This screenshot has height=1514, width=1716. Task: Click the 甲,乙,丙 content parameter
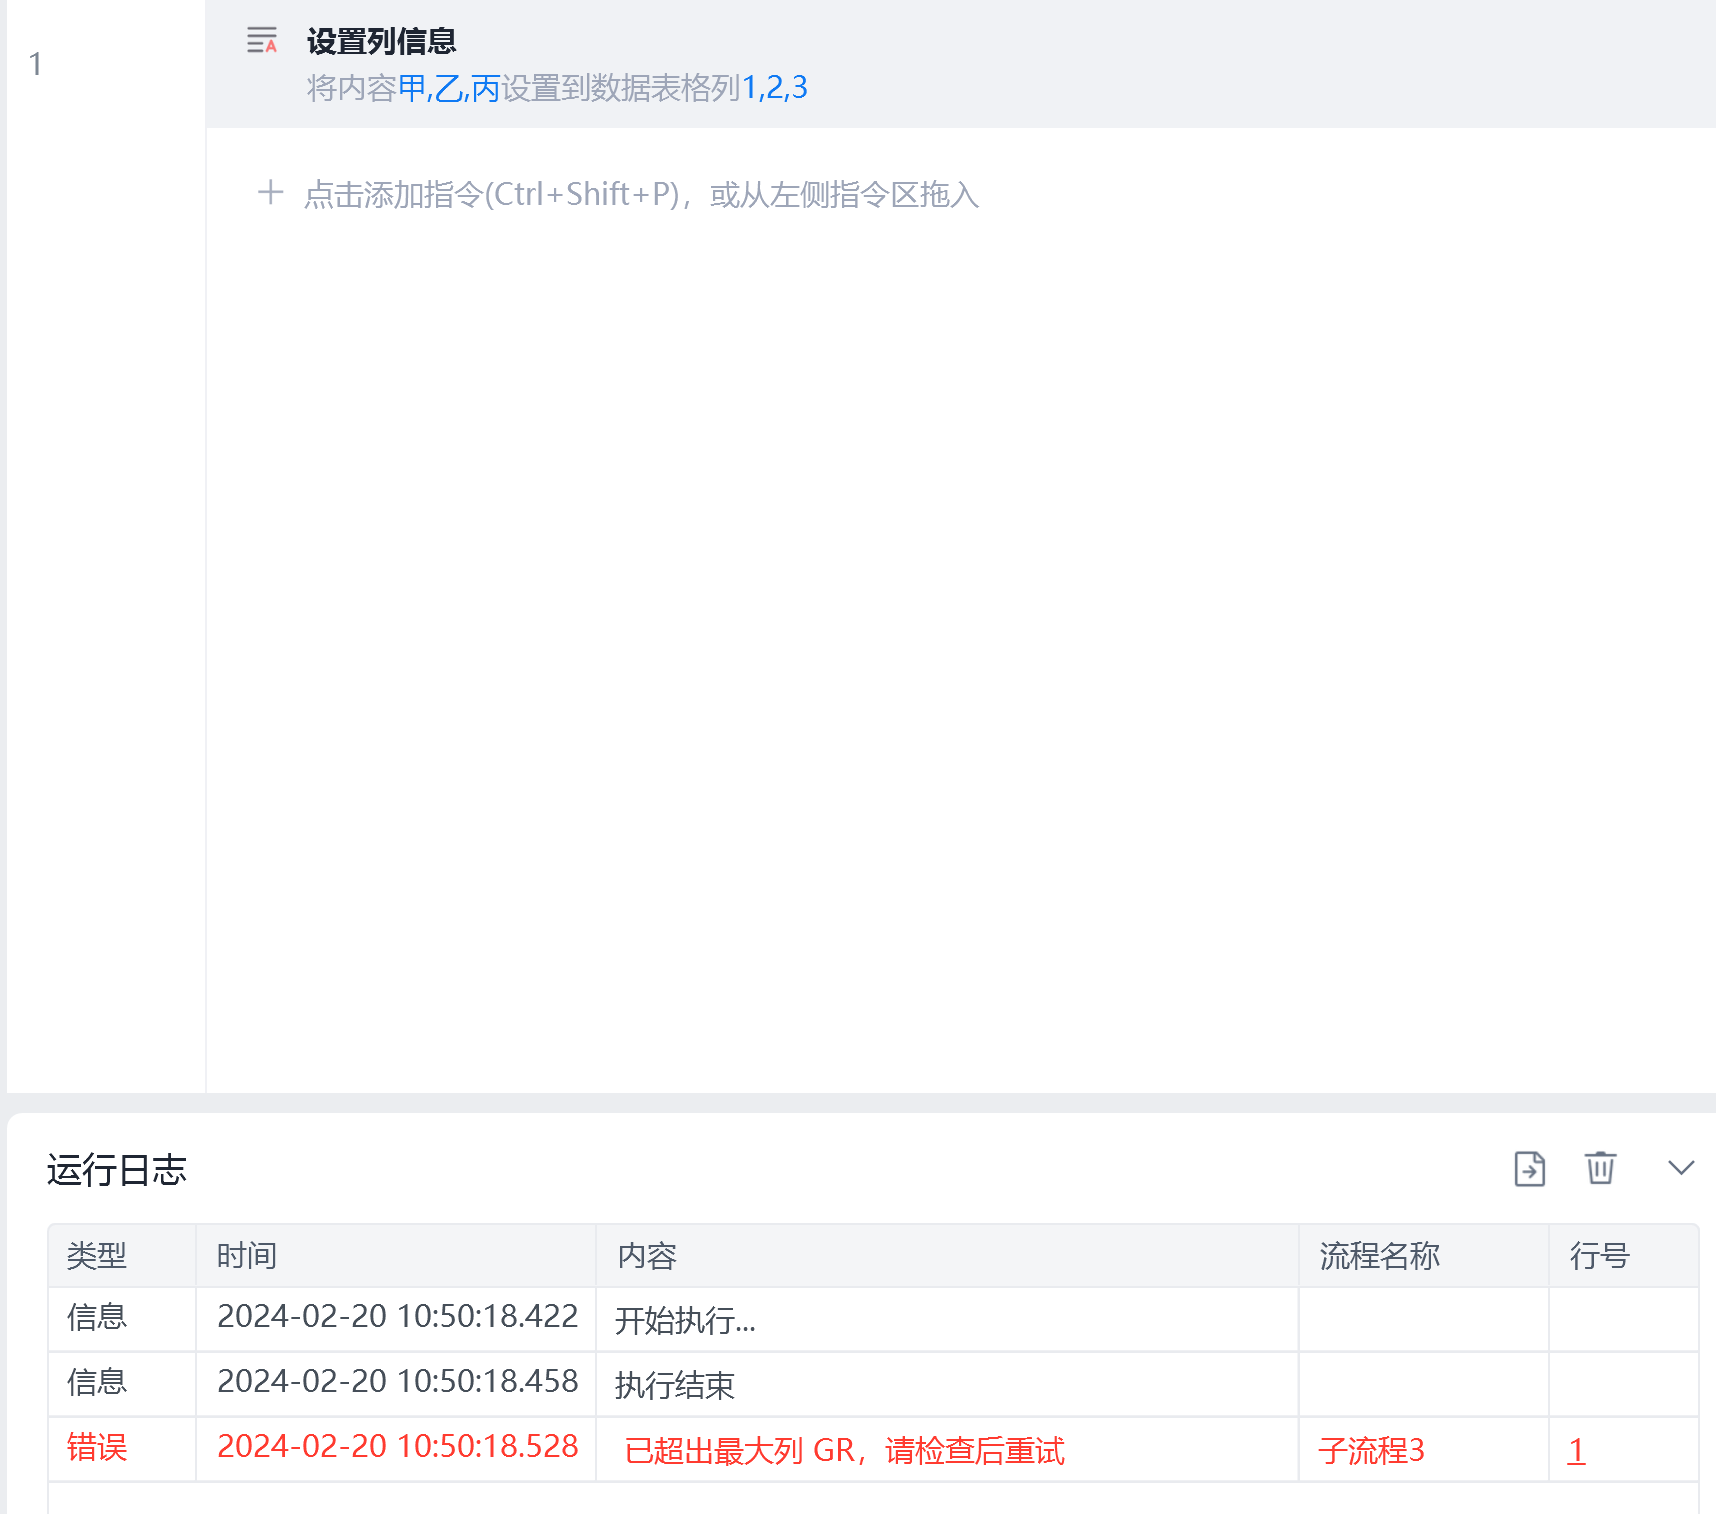[449, 88]
